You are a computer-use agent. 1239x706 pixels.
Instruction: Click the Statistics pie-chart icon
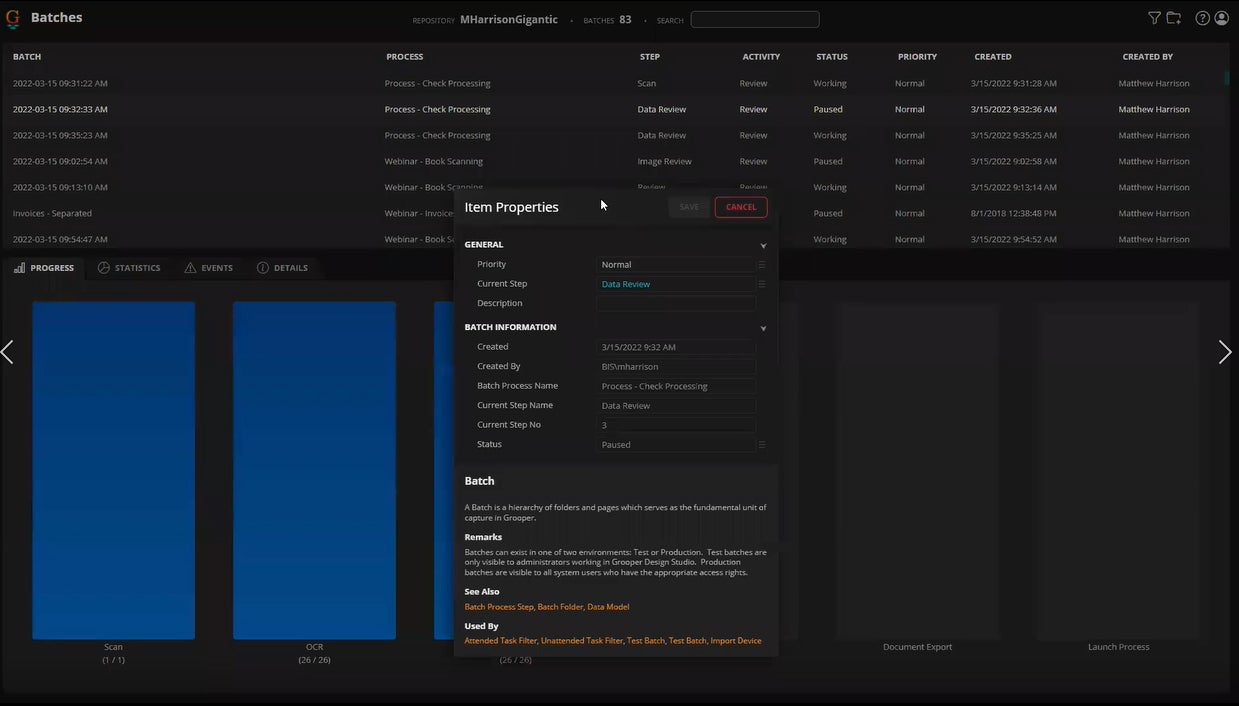click(x=103, y=267)
